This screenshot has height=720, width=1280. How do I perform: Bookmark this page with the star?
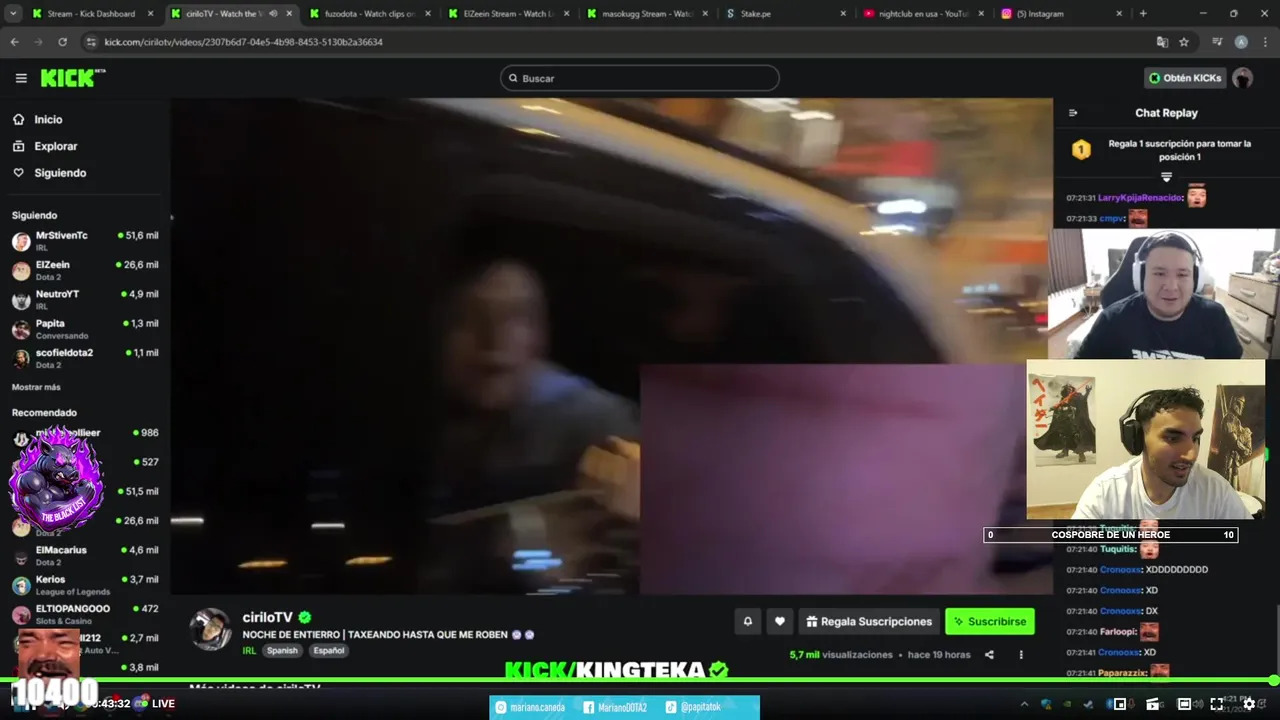click(x=1184, y=42)
